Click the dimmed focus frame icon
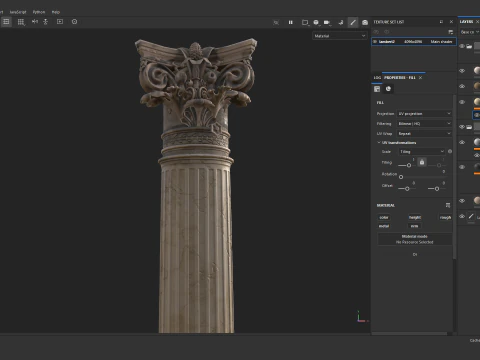The image size is (480, 360). tap(276, 22)
